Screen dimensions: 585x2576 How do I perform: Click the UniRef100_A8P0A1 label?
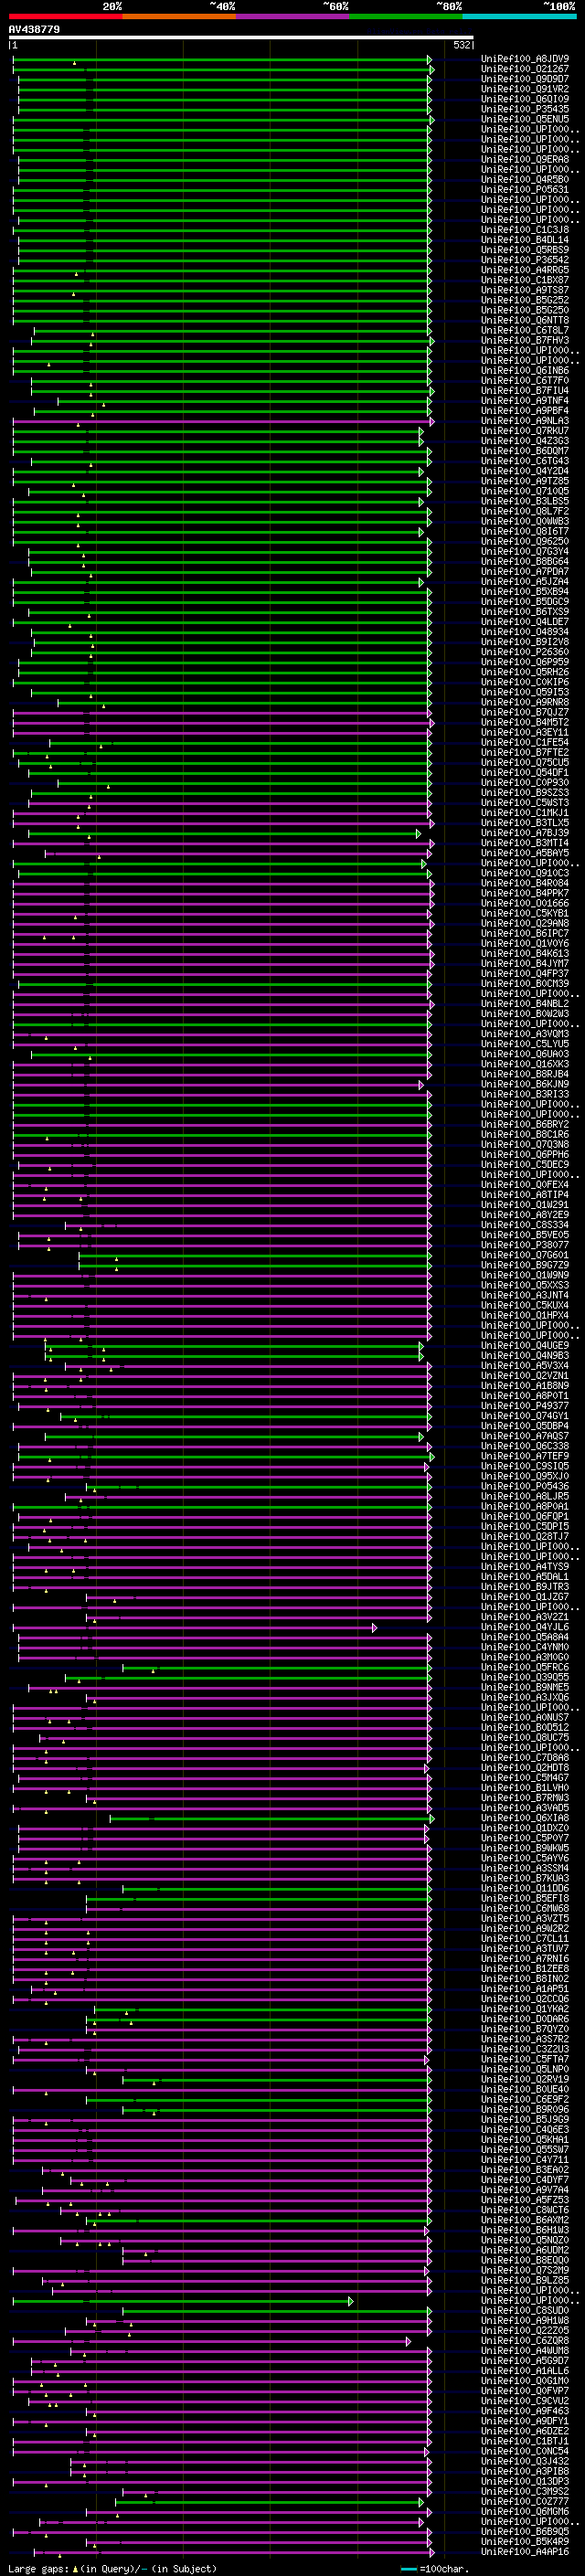tap(525, 1507)
